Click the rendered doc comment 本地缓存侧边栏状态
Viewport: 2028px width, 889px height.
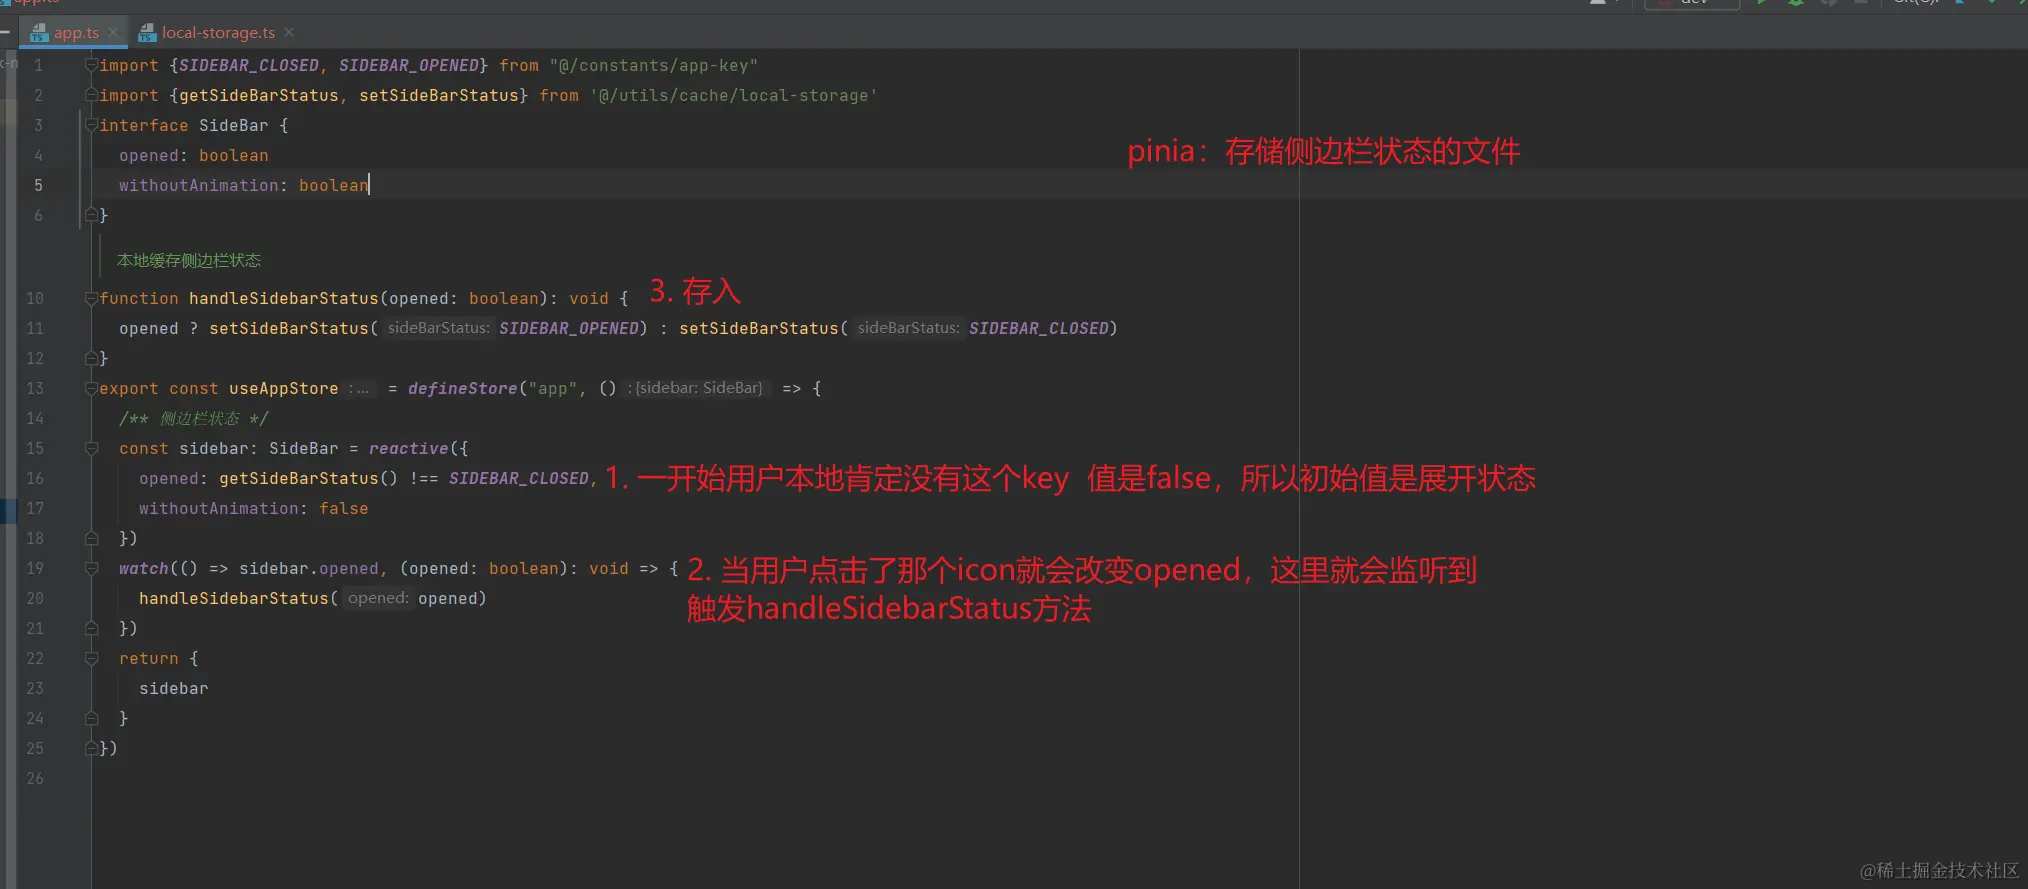click(189, 260)
